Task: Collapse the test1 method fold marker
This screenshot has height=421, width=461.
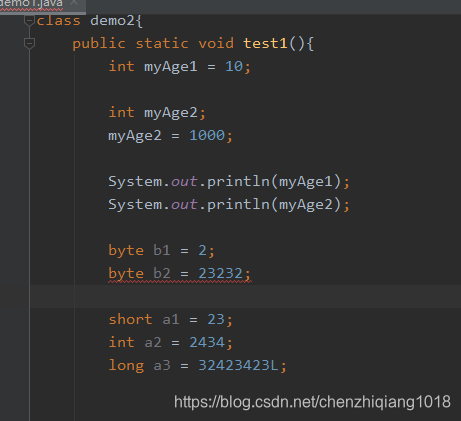Action: 29,44
